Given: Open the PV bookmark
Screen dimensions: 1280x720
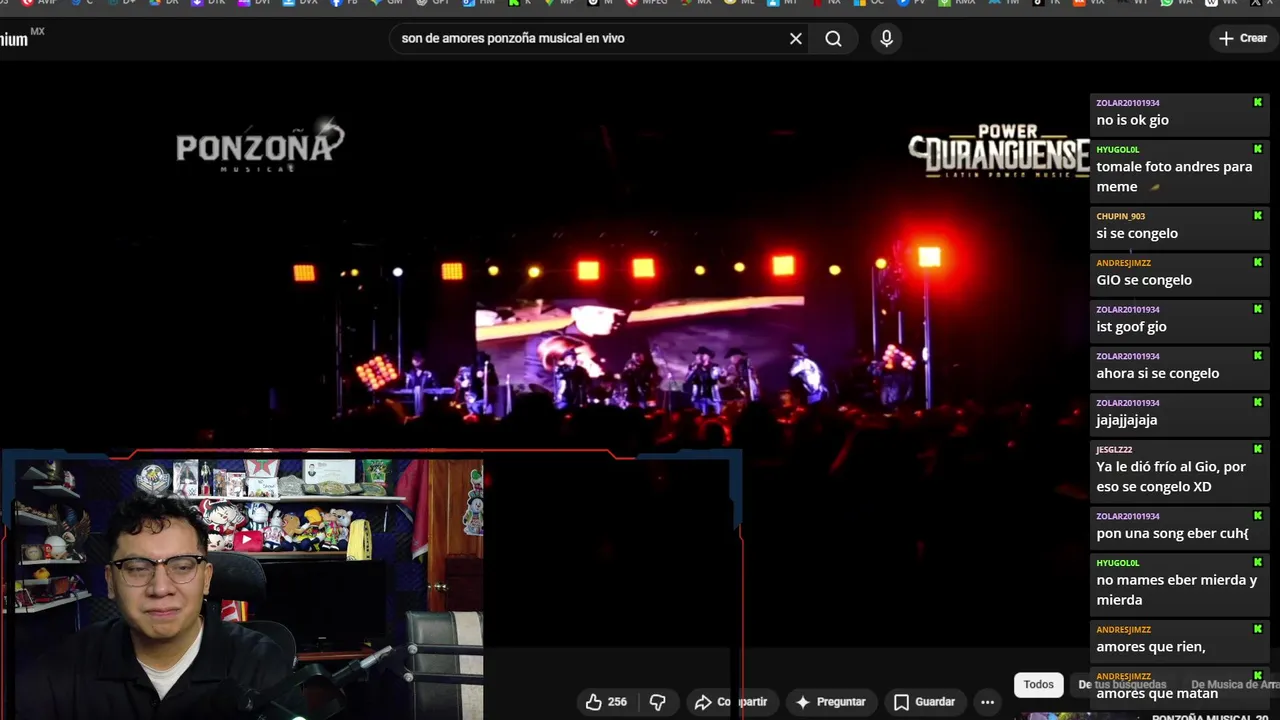Looking at the screenshot, I should (911, 3).
